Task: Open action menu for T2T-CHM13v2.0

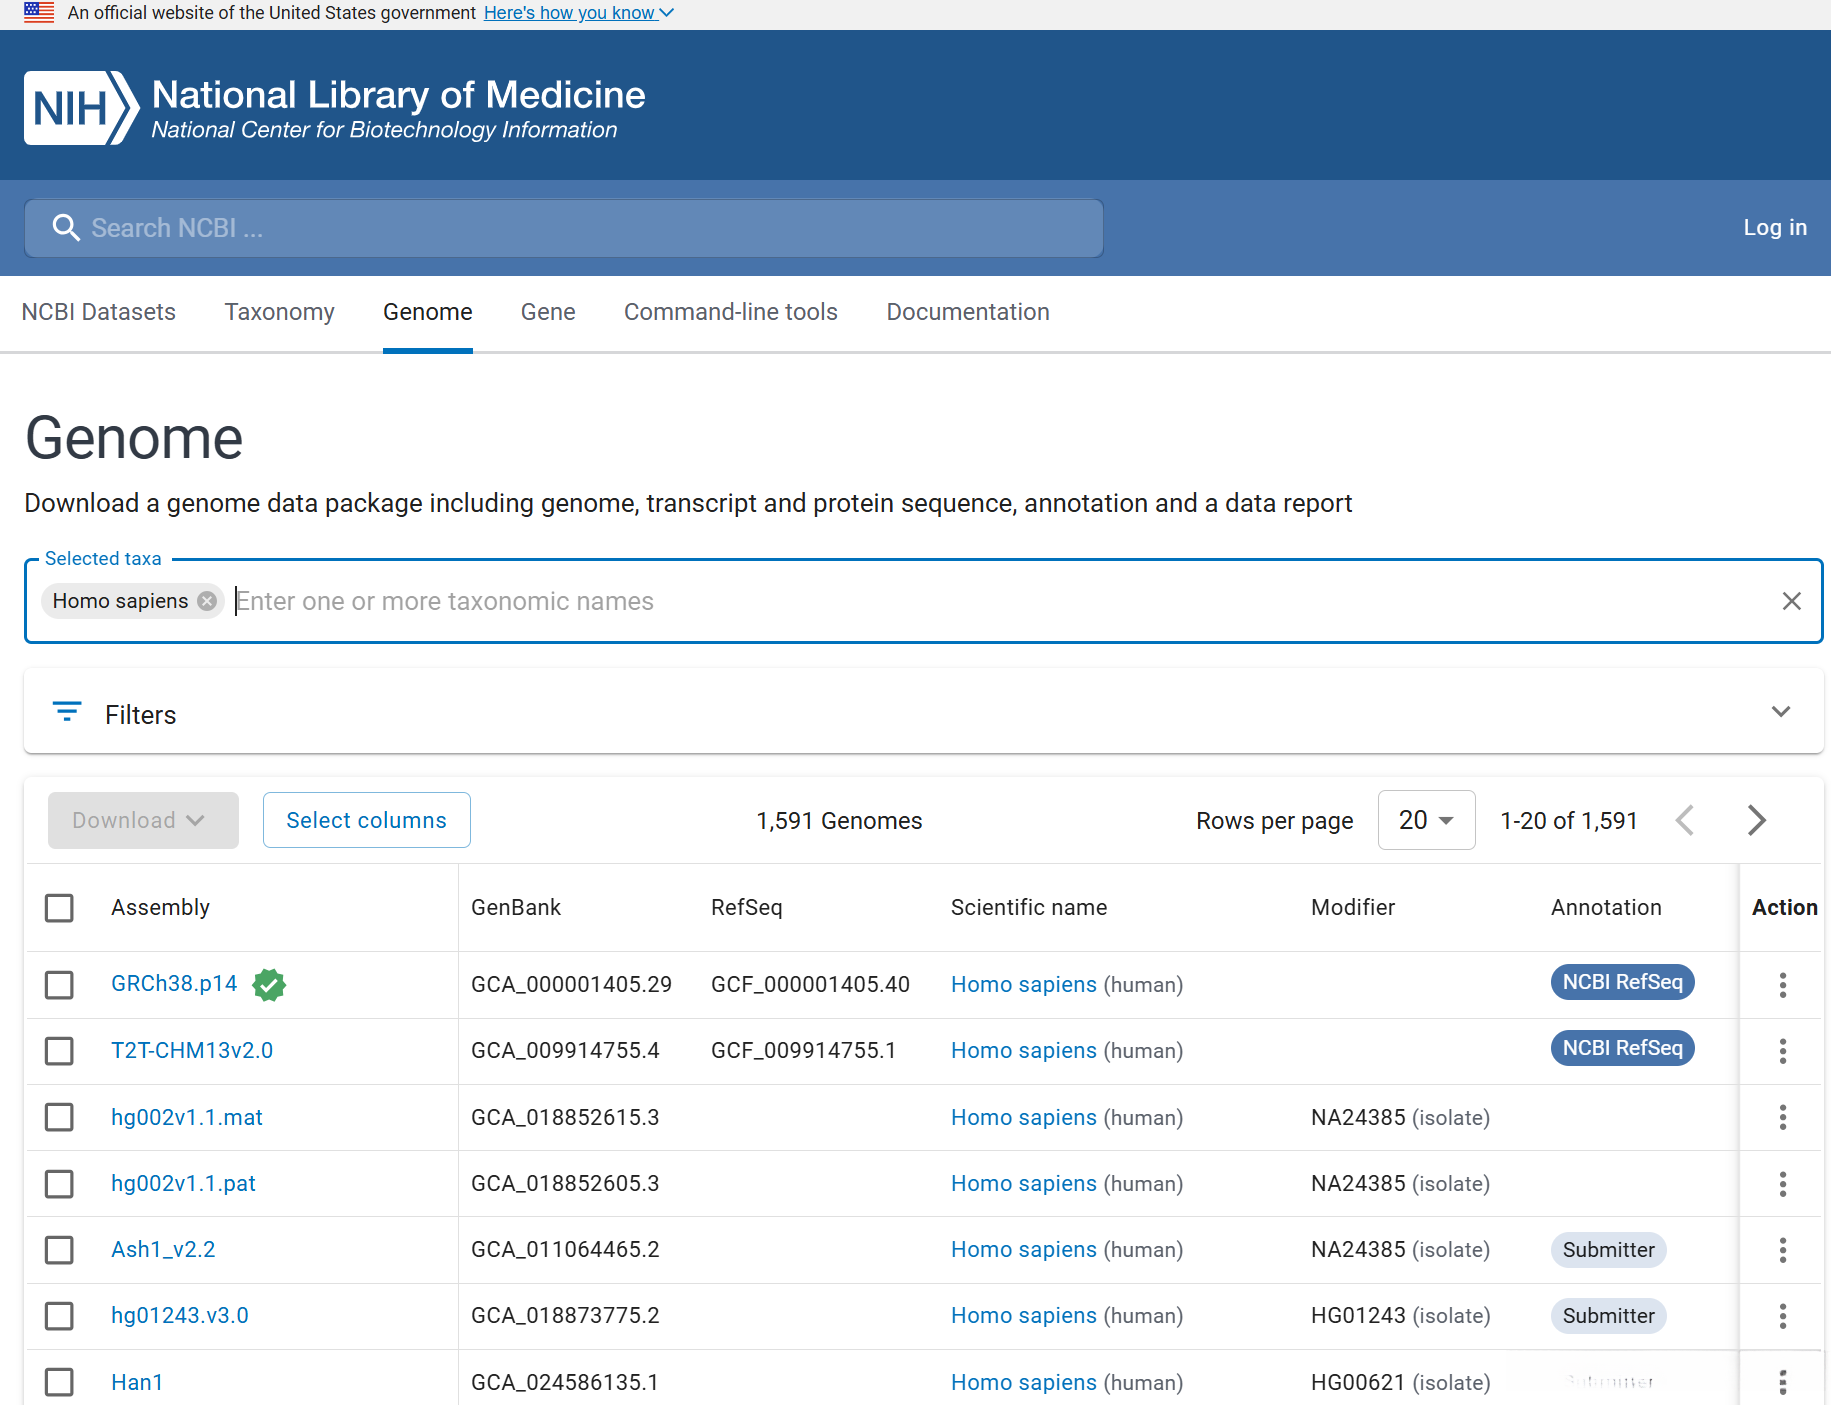Action: 1783,1051
